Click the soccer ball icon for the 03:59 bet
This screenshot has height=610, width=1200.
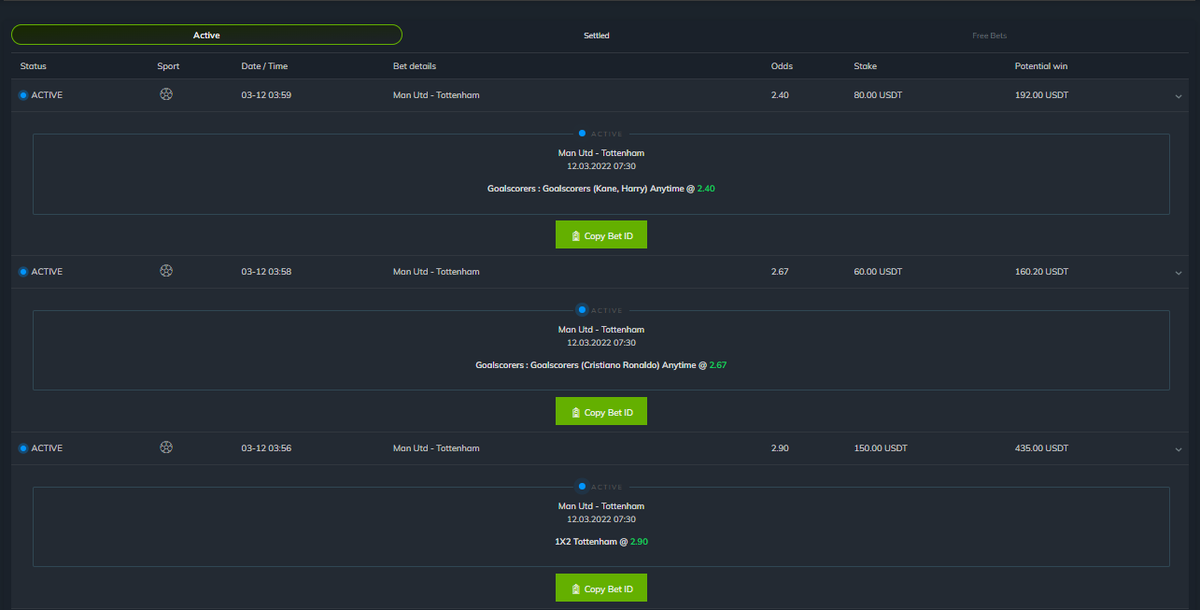(x=166, y=95)
